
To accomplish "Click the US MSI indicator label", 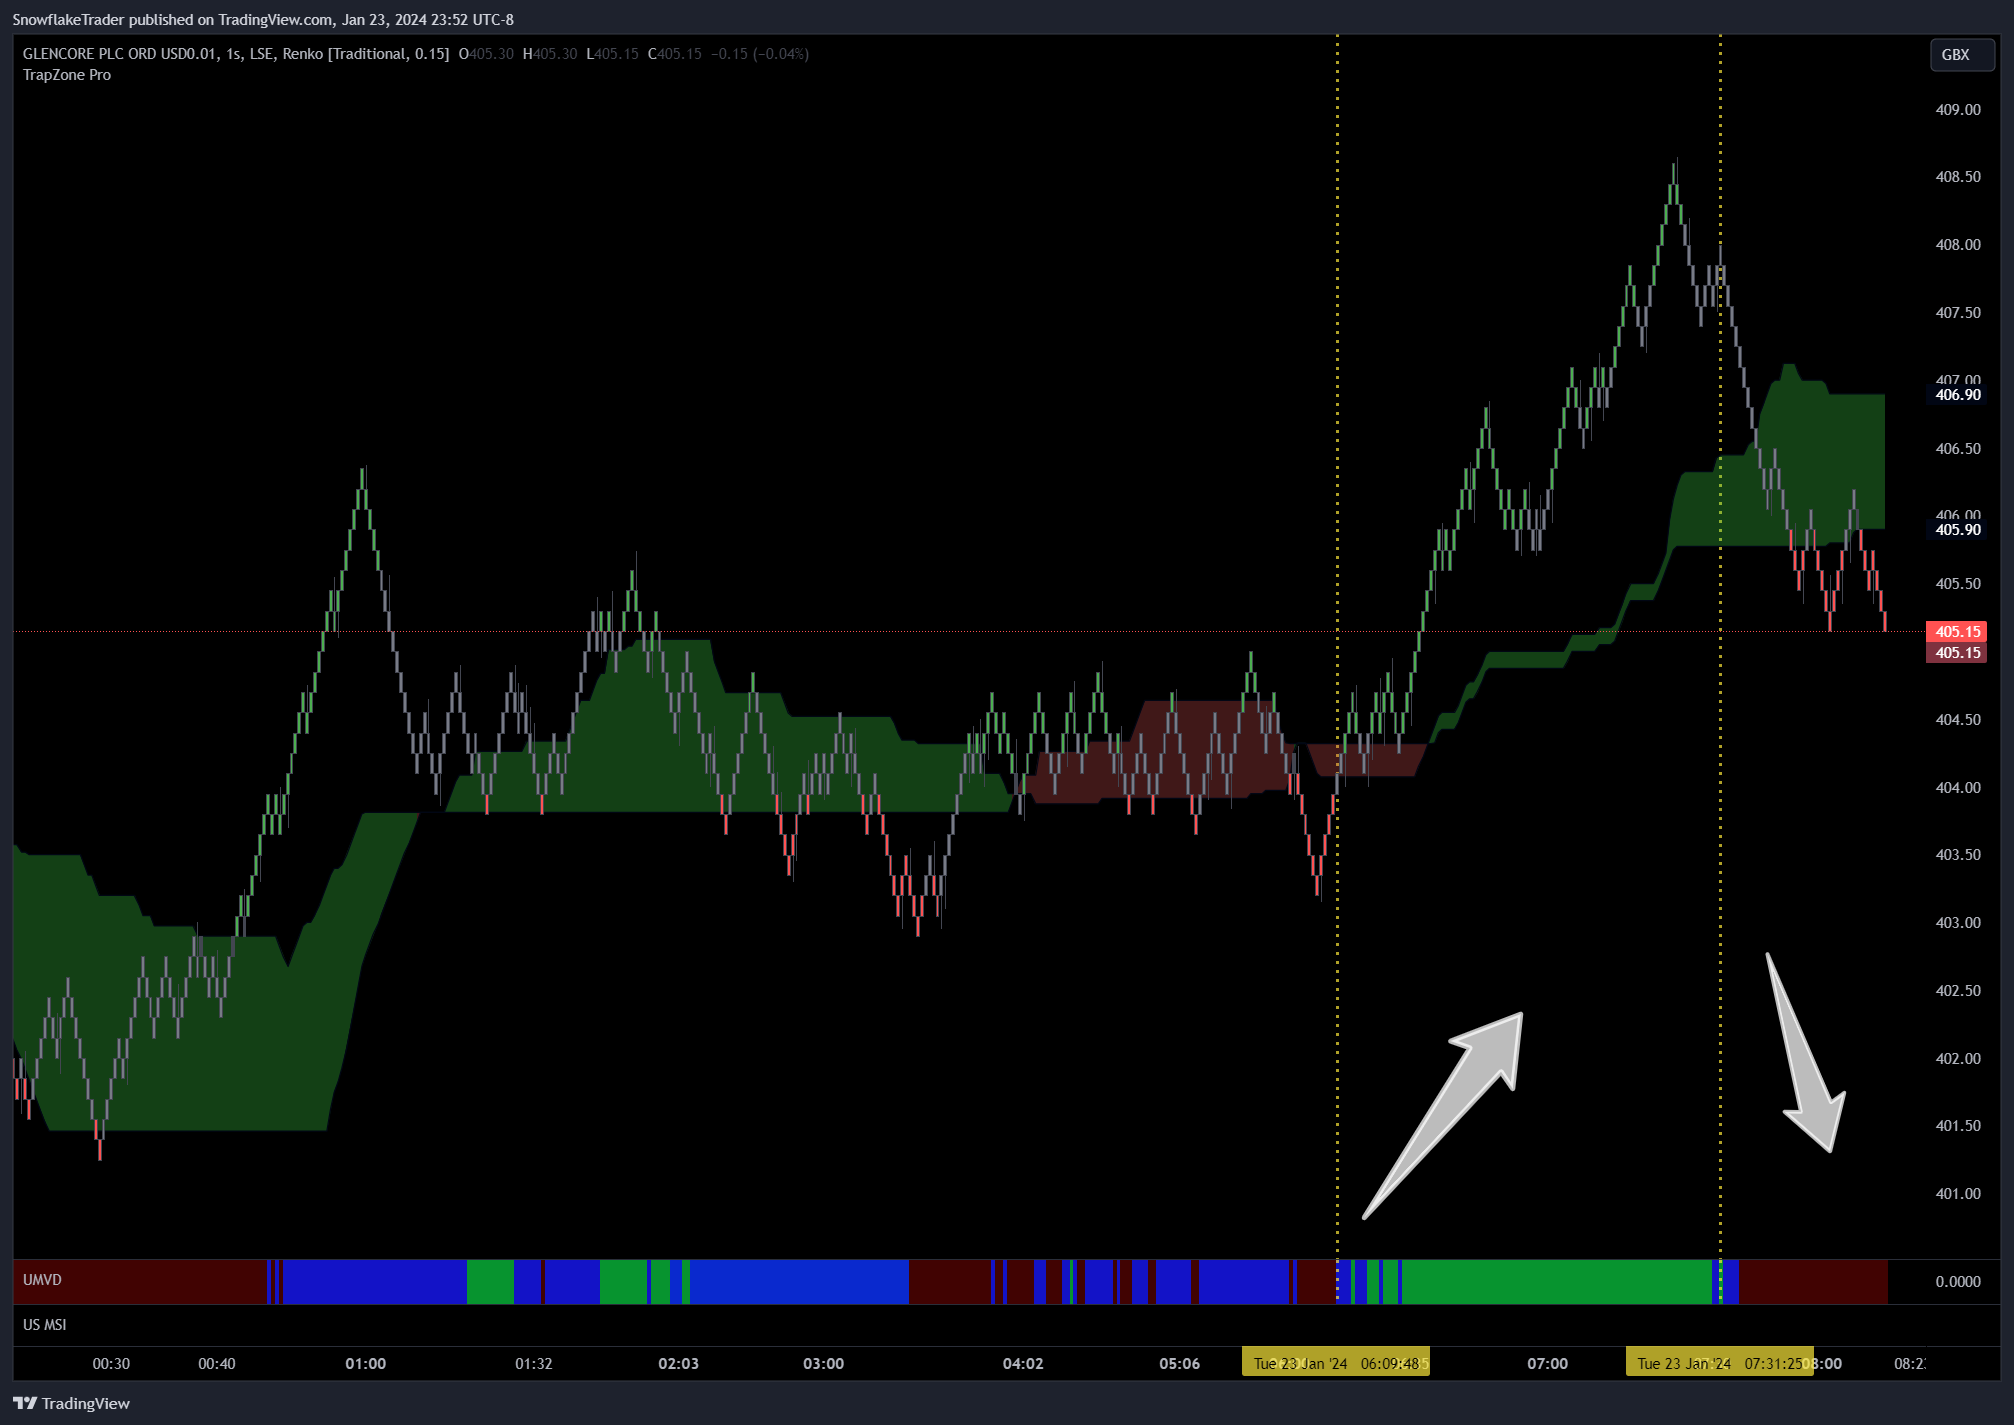I will tap(45, 1325).
